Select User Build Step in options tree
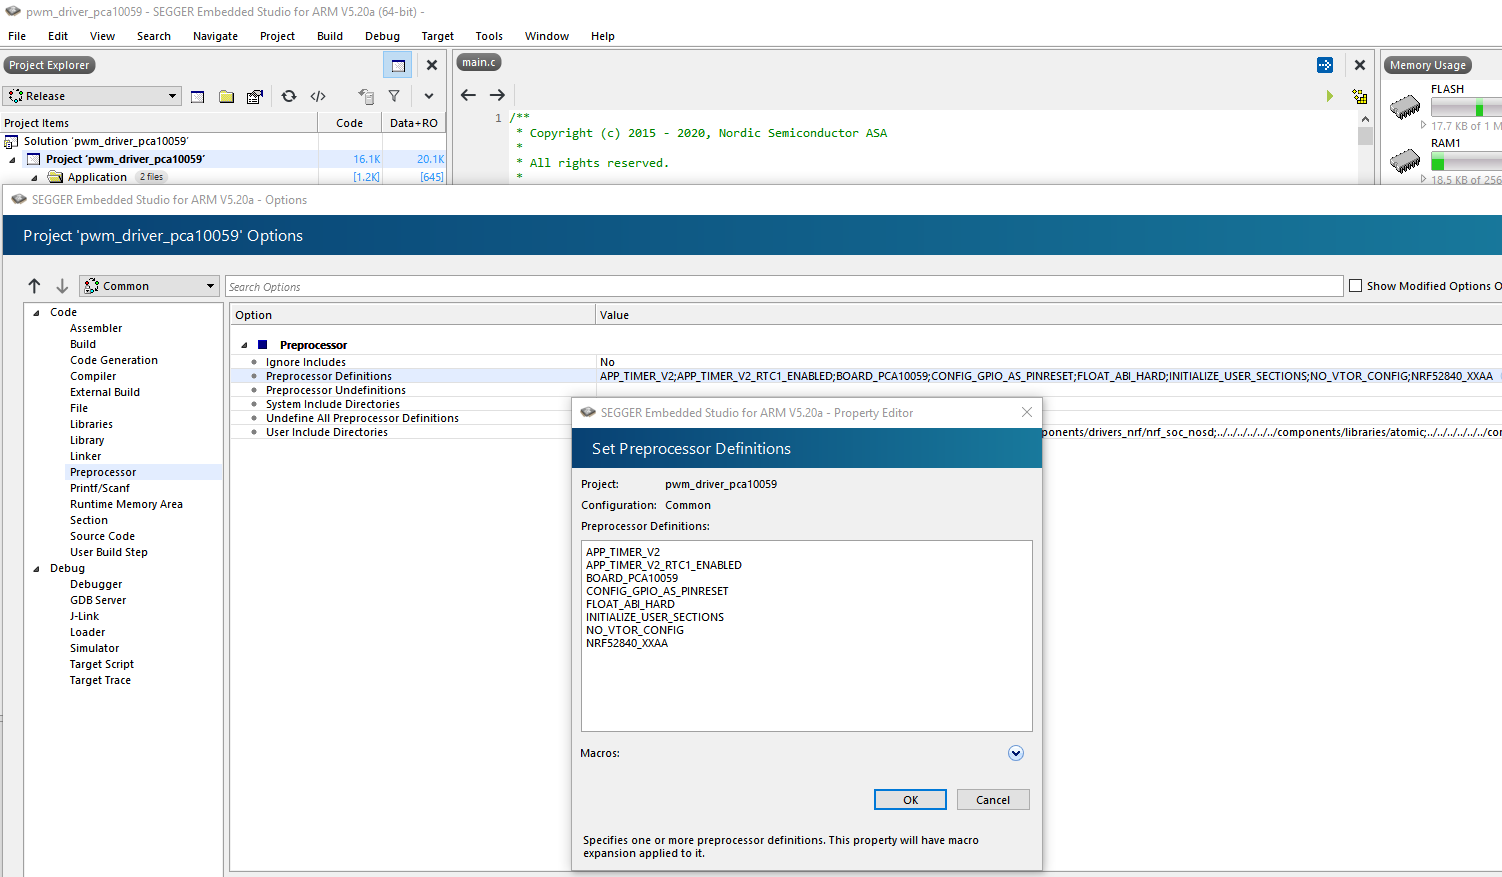The width and height of the screenshot is (1502, 877). point(109,552)
